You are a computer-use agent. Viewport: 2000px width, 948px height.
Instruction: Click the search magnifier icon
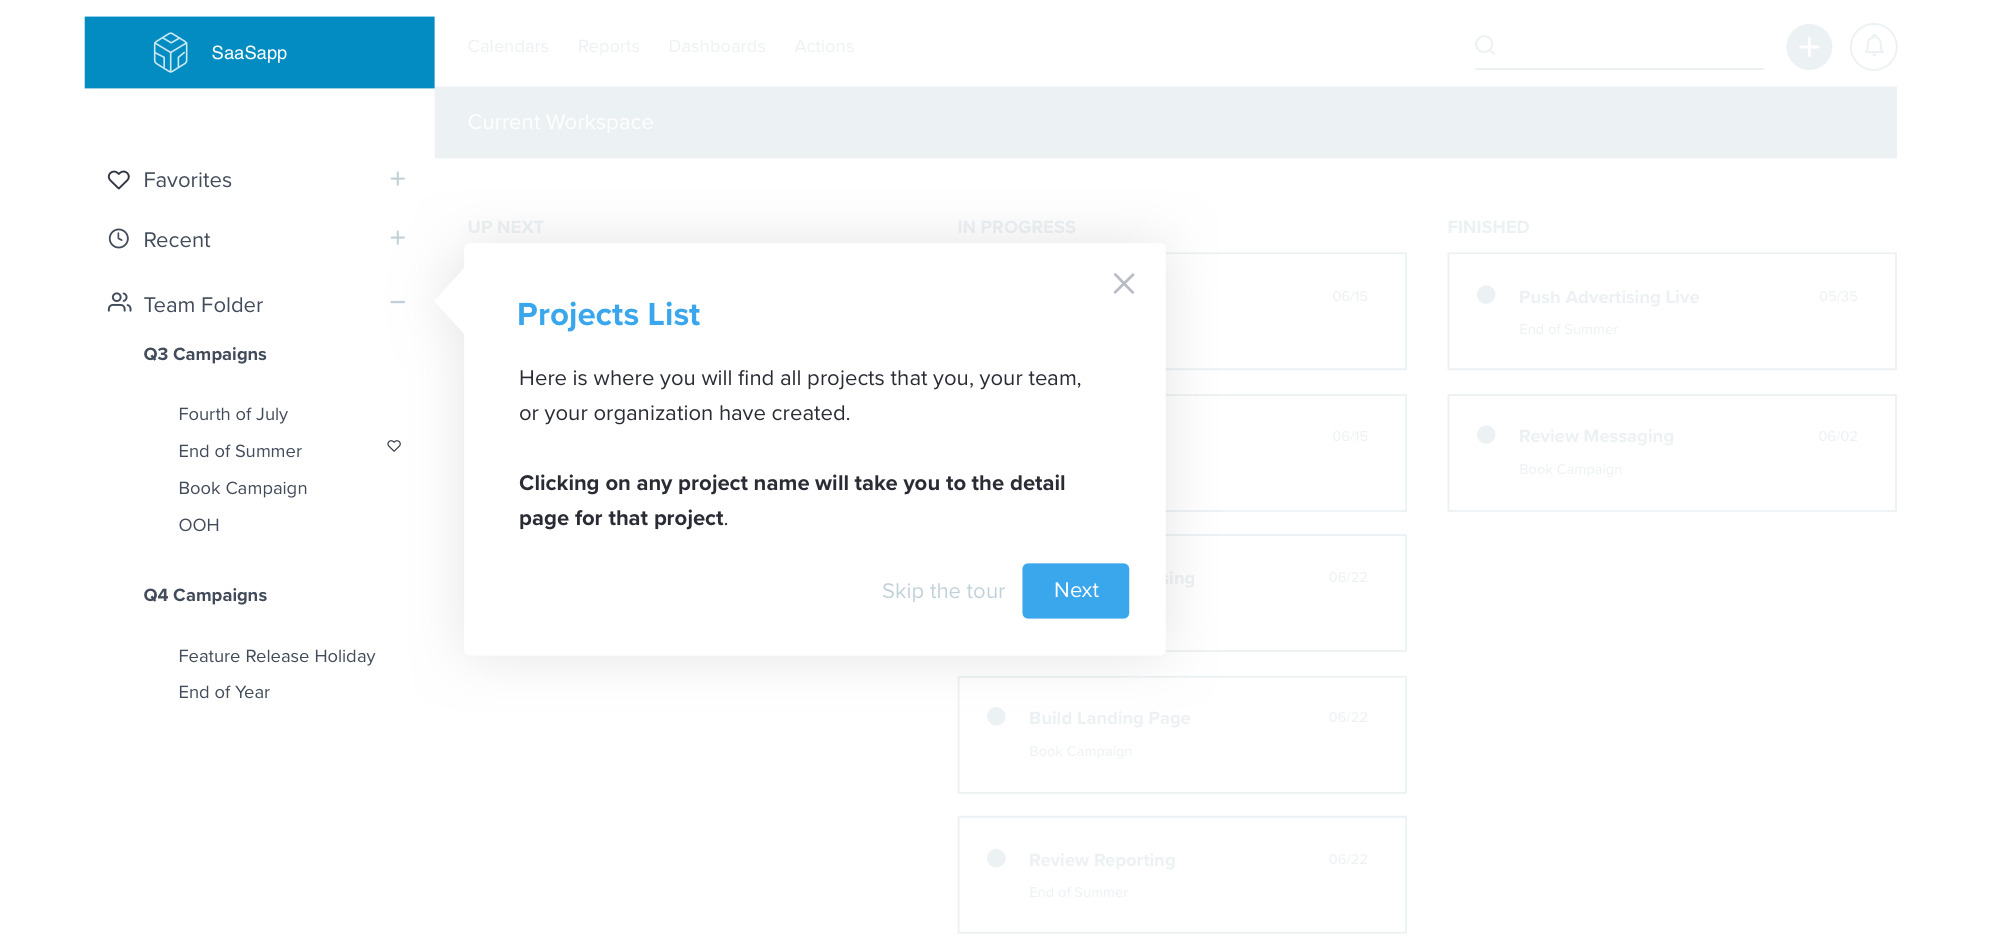pyautogui.click(x=1485, y=45)
